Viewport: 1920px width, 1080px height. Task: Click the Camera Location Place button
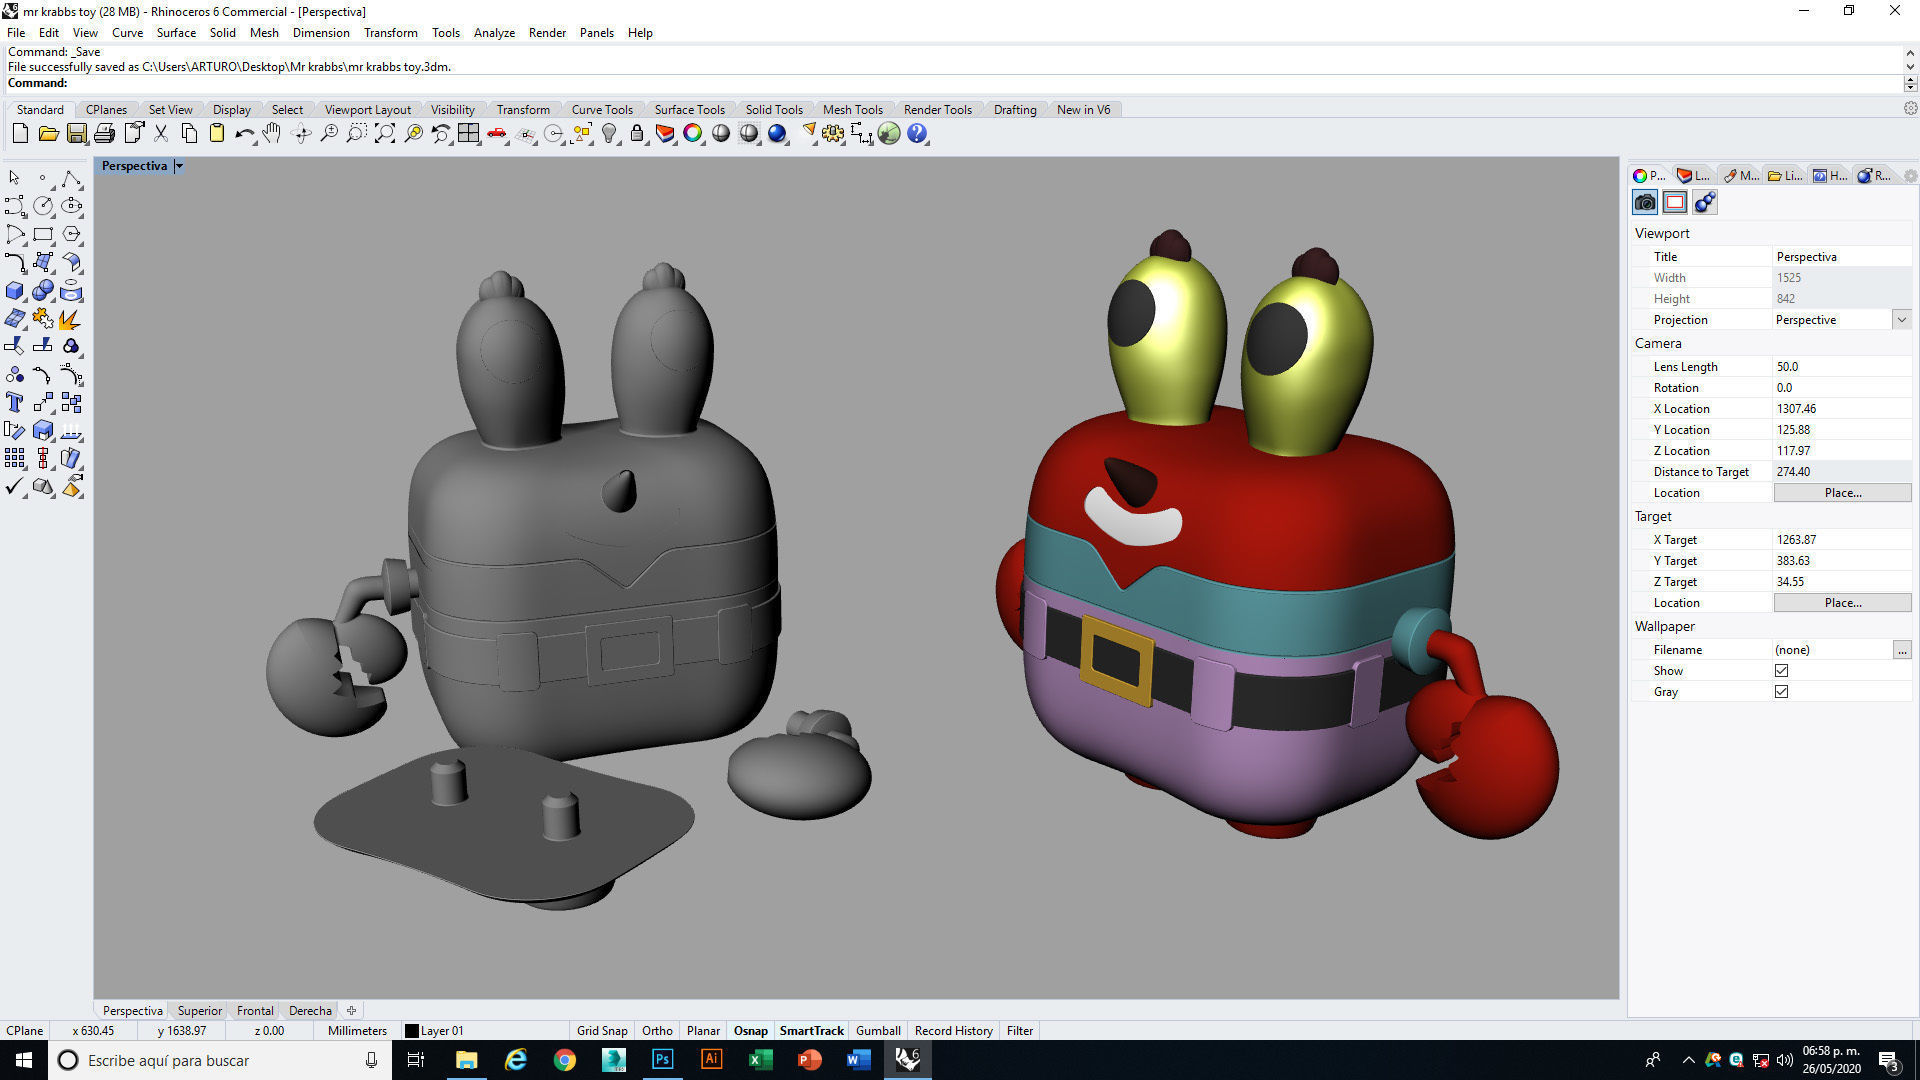point(1842,493)
